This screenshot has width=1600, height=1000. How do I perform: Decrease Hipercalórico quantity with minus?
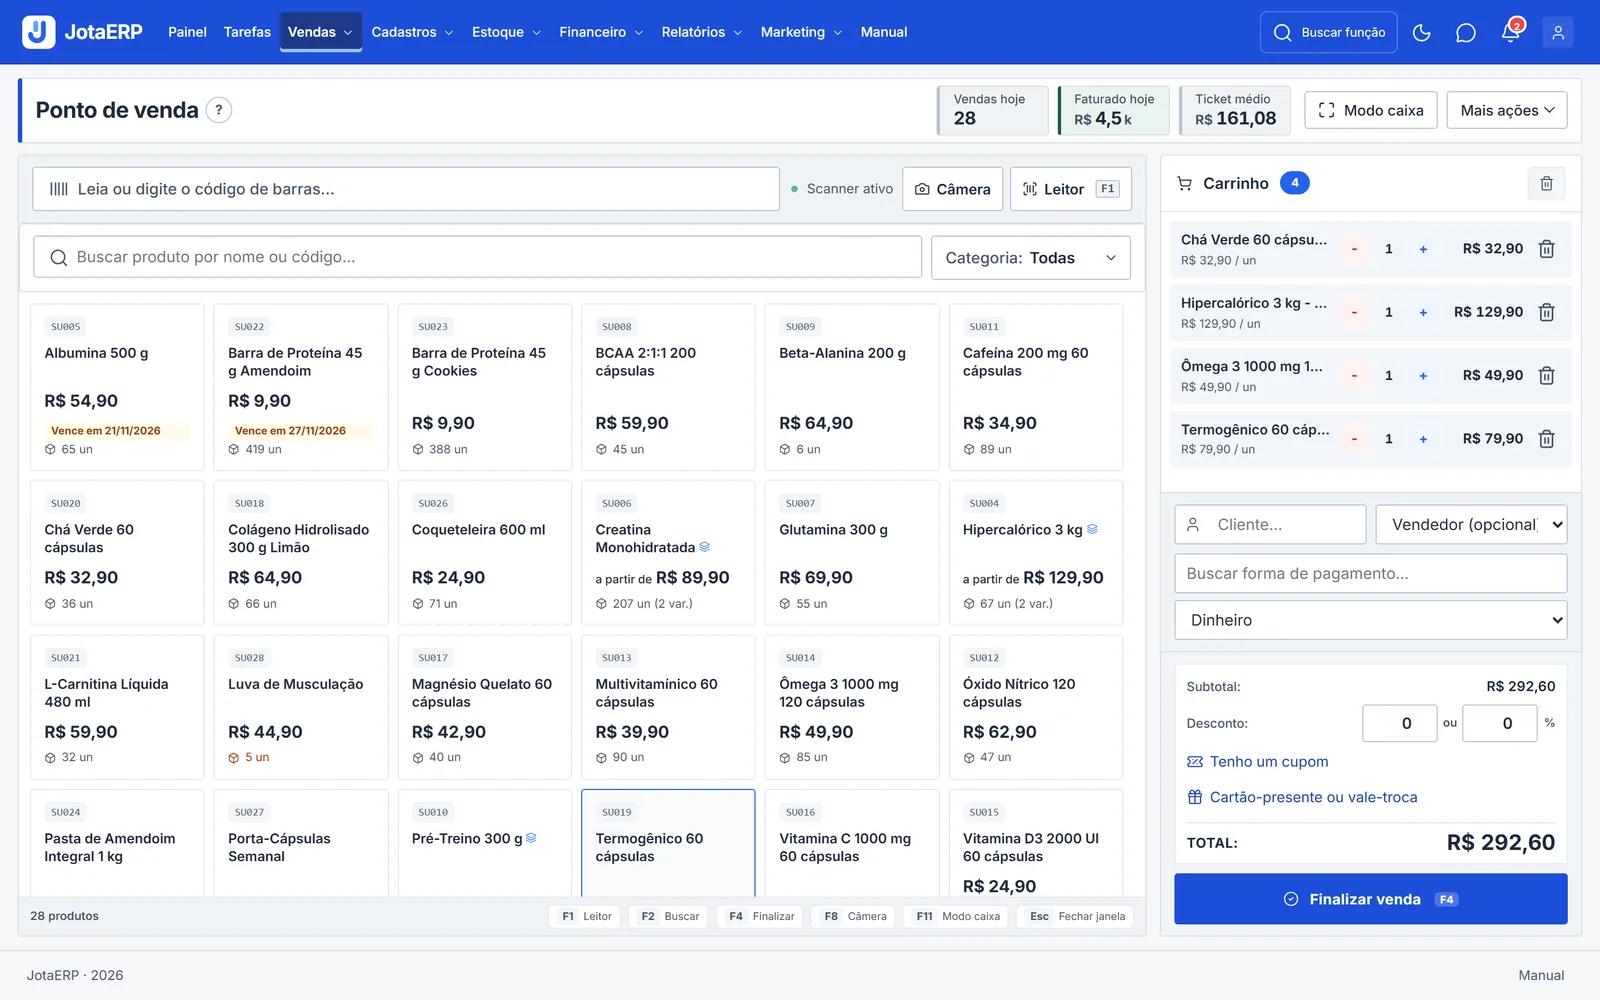[1354, 312]
